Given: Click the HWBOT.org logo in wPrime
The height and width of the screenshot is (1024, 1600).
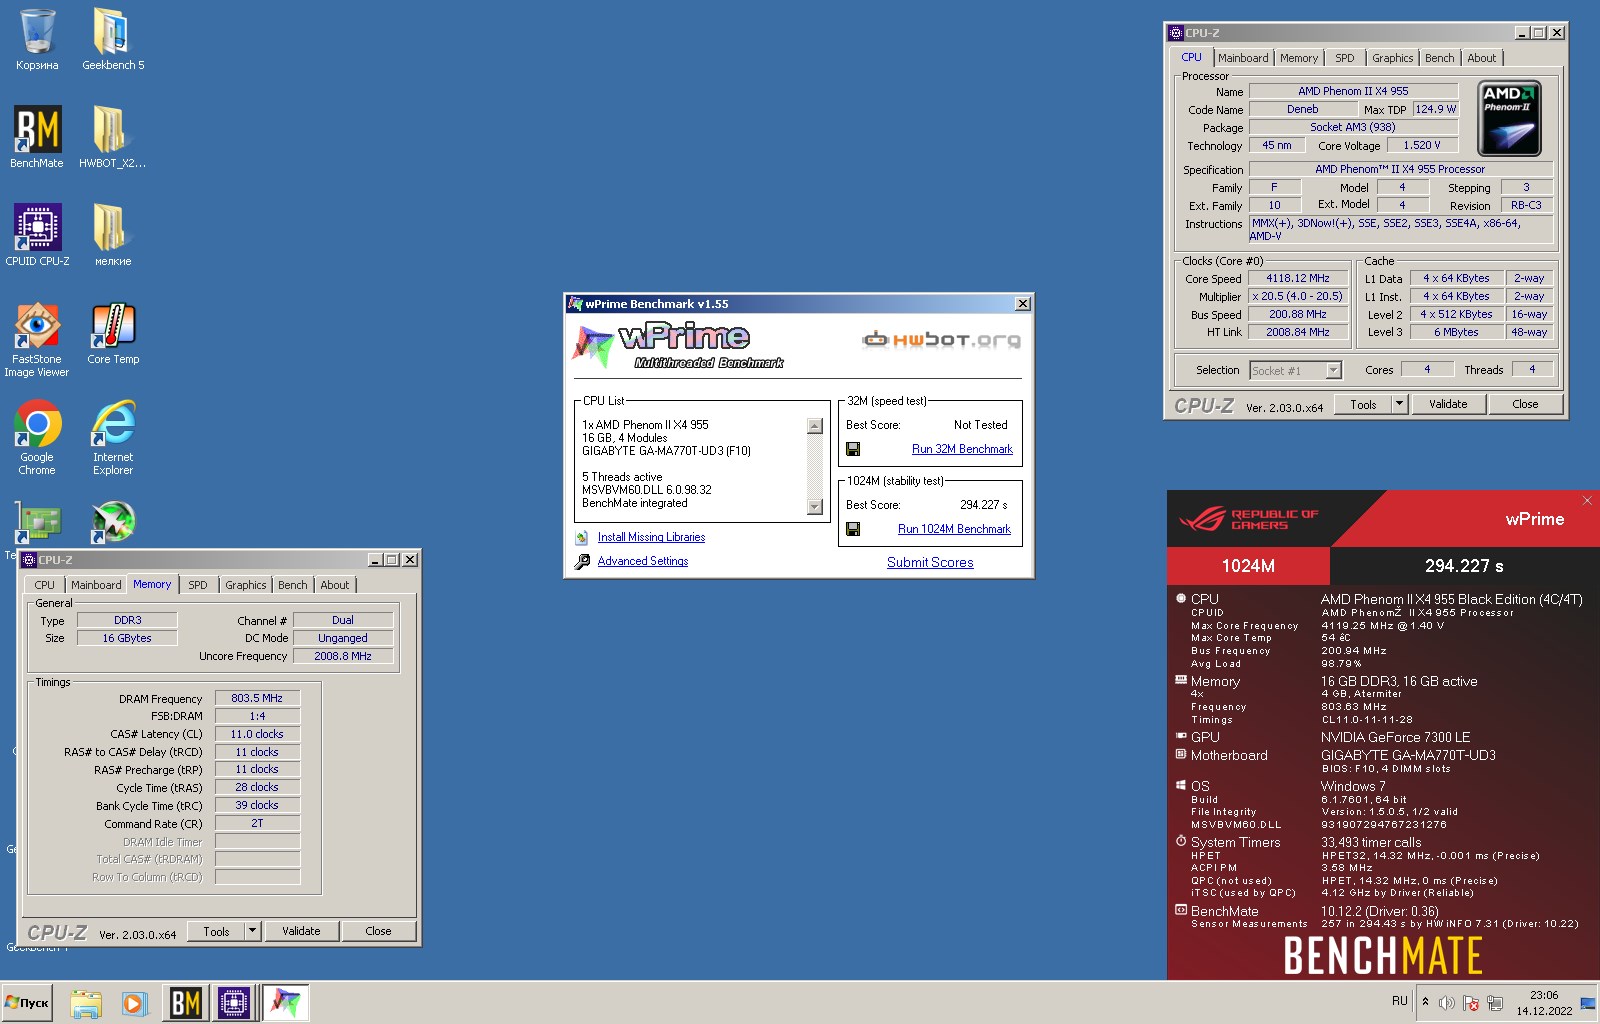Looking at the screenshot, I should click(941, 340).
